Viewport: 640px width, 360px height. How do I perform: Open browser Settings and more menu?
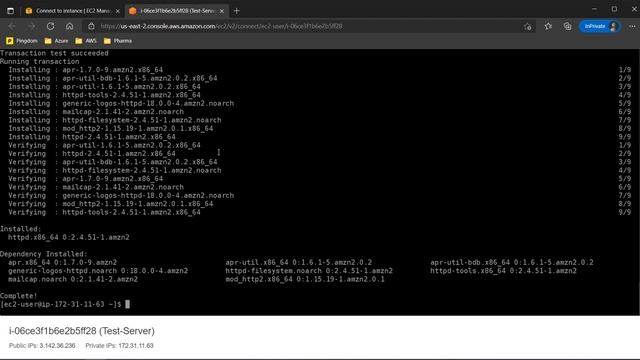click(x=632, y=26)
